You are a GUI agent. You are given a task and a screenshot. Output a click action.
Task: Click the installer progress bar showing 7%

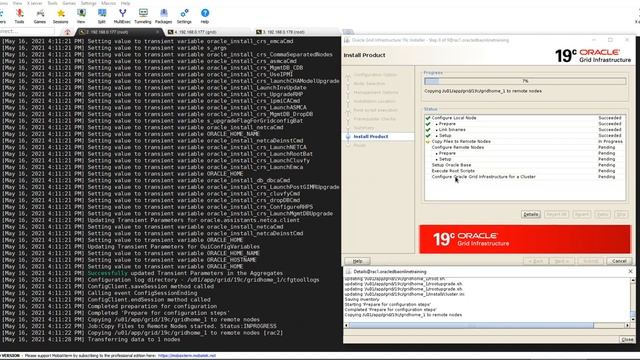coord(525,81)
